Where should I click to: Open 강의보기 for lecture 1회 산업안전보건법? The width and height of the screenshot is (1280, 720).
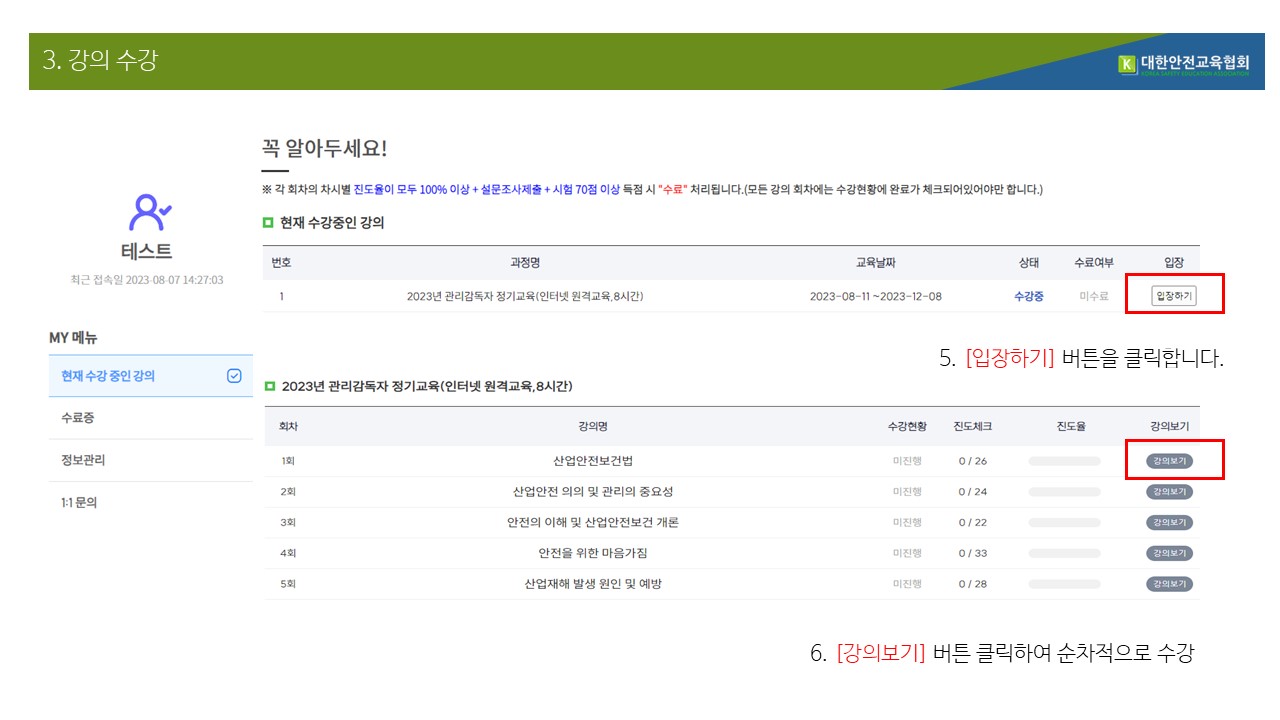coord(1169,461)
